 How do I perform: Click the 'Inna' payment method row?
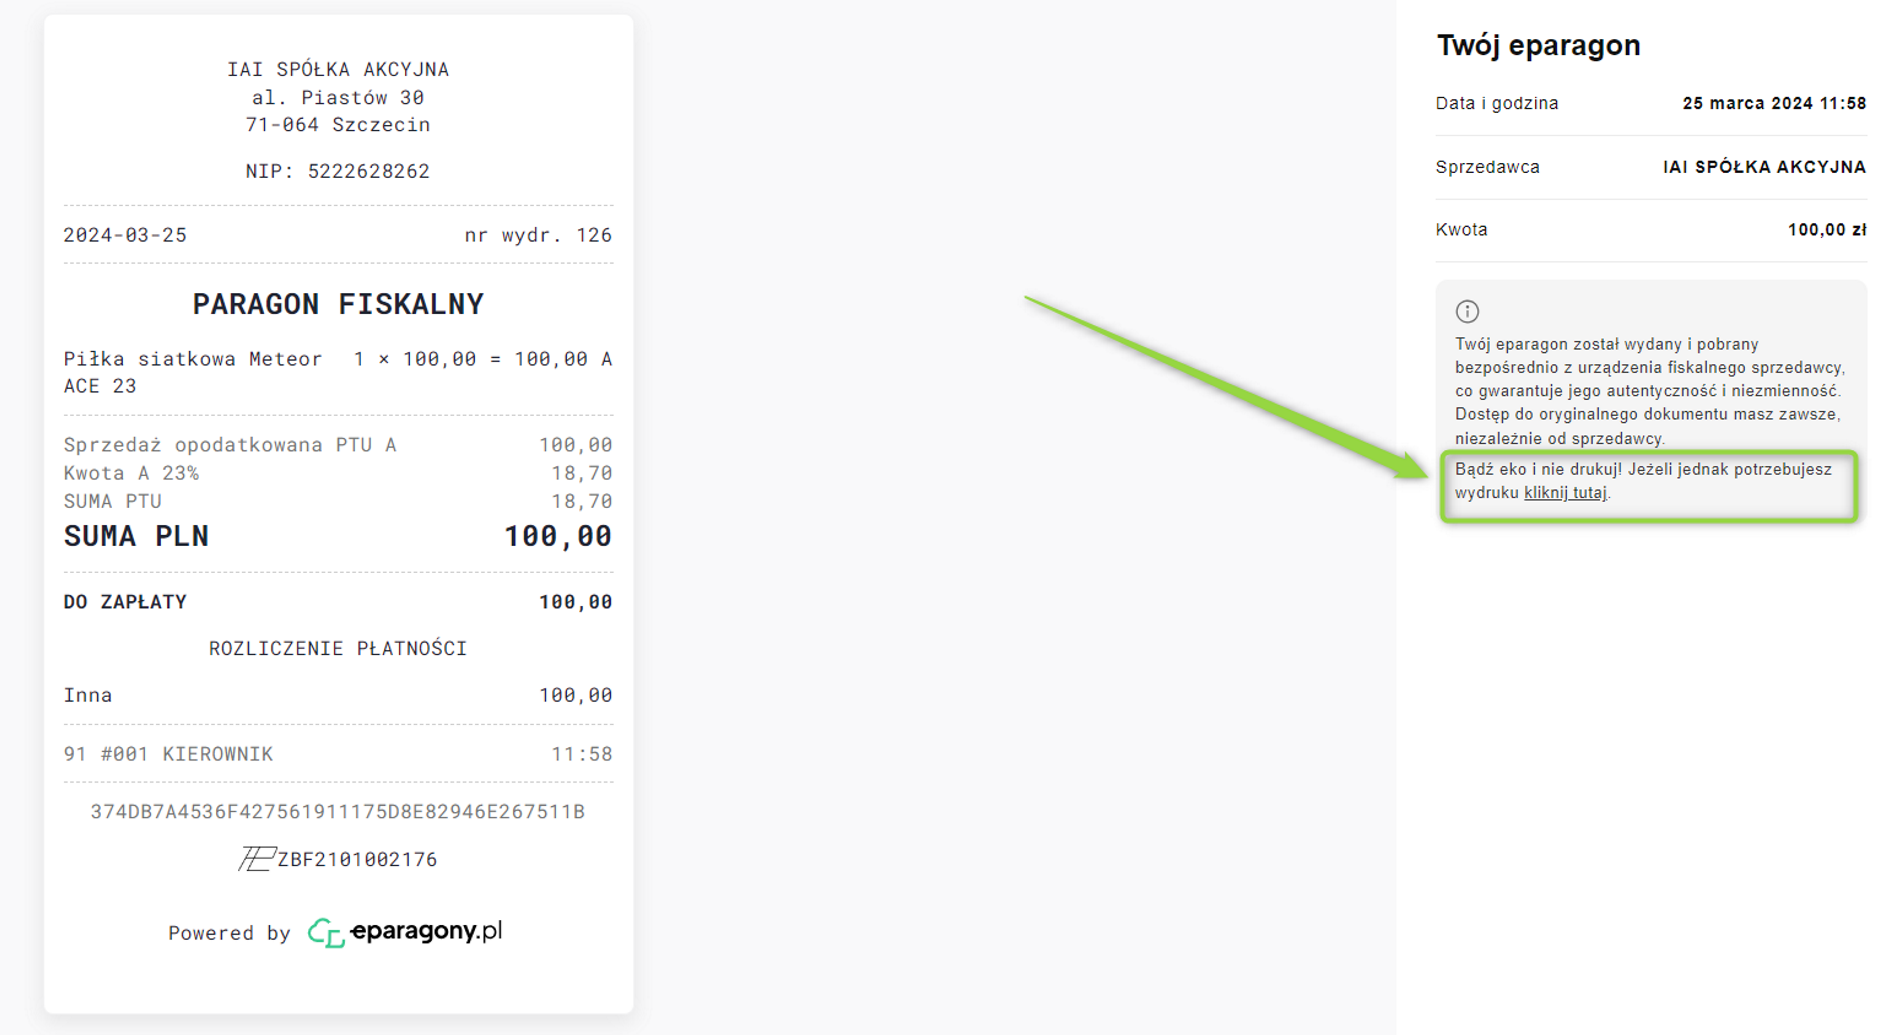point(338,695)
